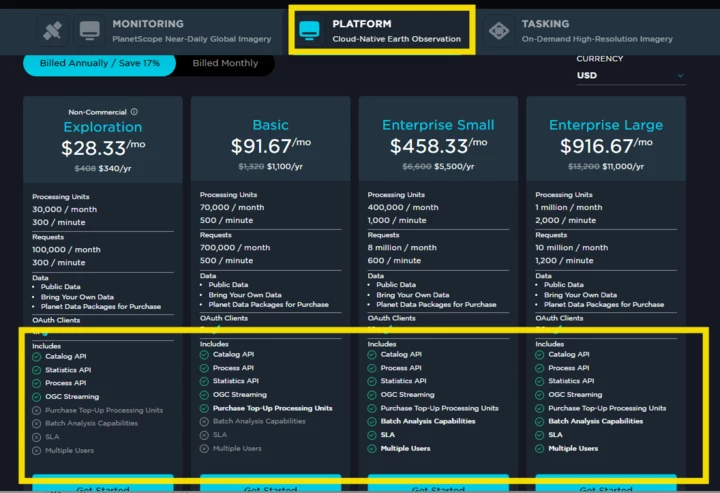
Task: Click the $28.33/mo Exploration price
Action: click(x=103, y=148)
